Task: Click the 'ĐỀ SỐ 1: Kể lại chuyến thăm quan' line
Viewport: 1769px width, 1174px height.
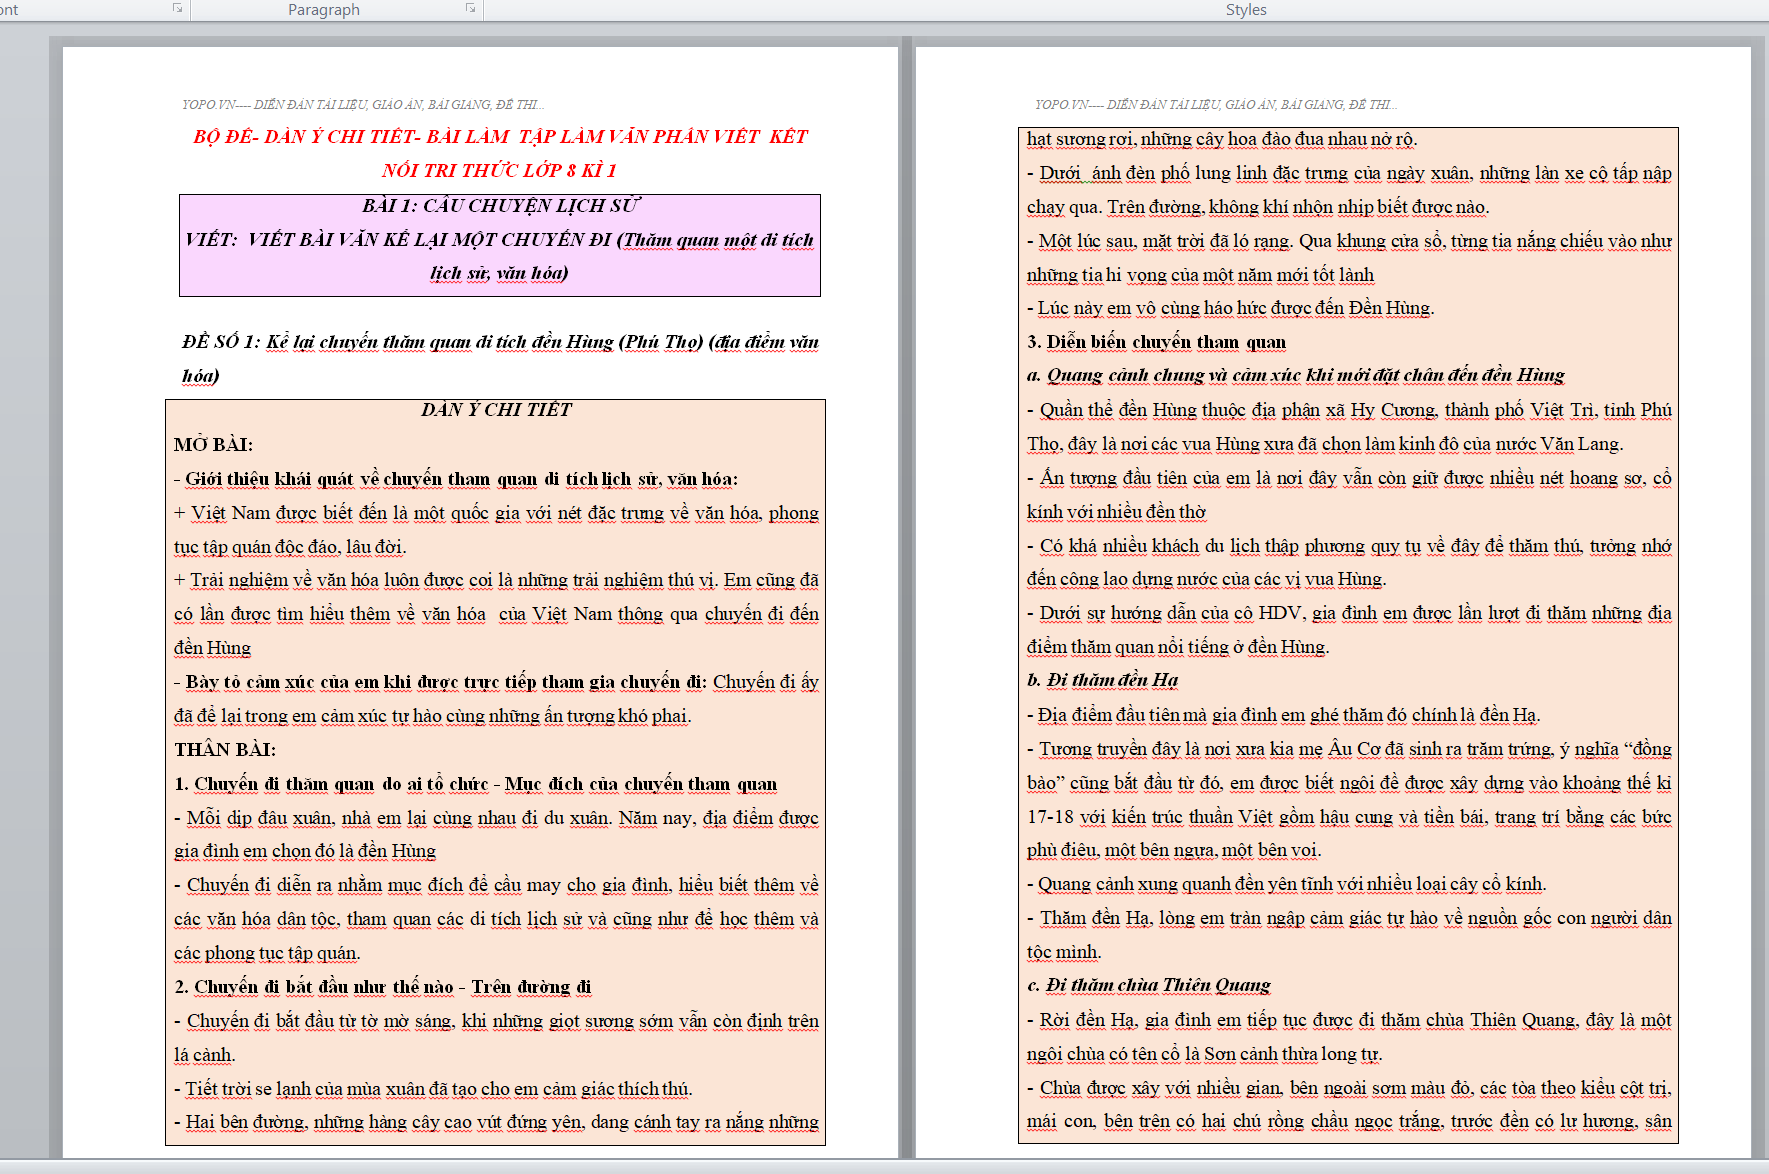Action: [500, 342]
